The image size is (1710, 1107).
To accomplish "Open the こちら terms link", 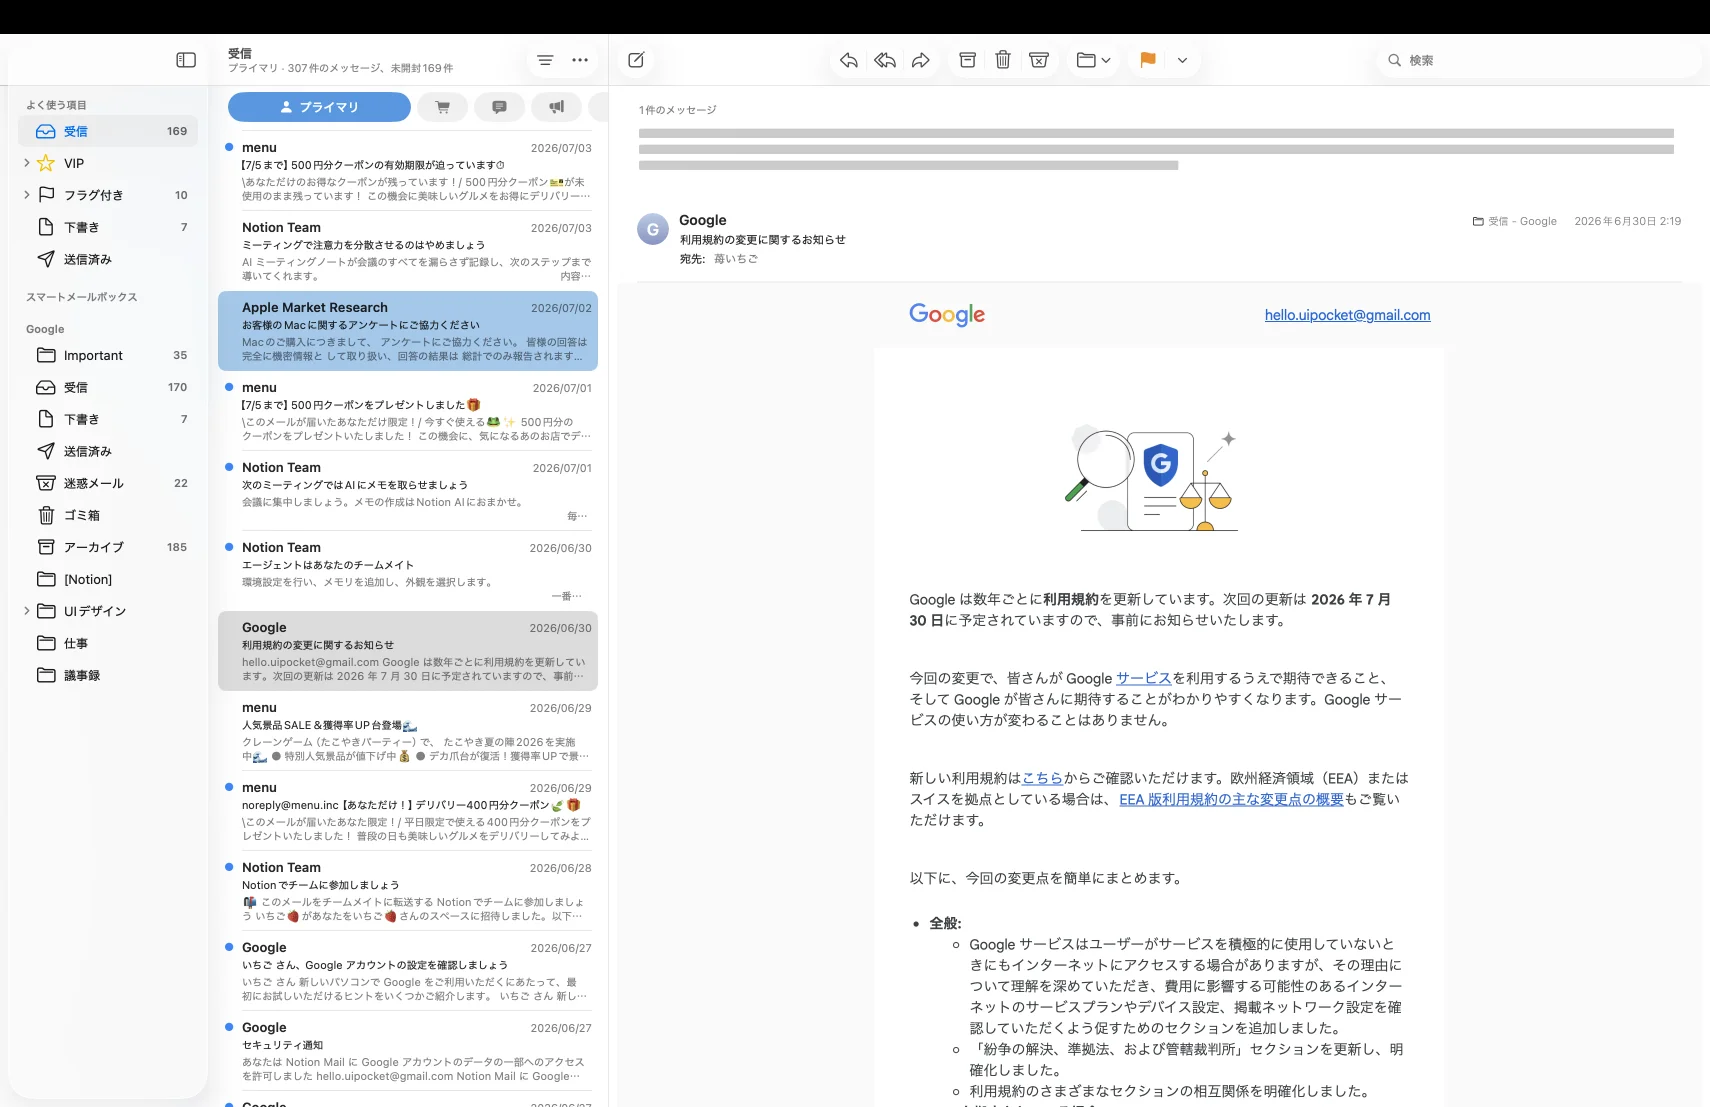I will 1042,778.
